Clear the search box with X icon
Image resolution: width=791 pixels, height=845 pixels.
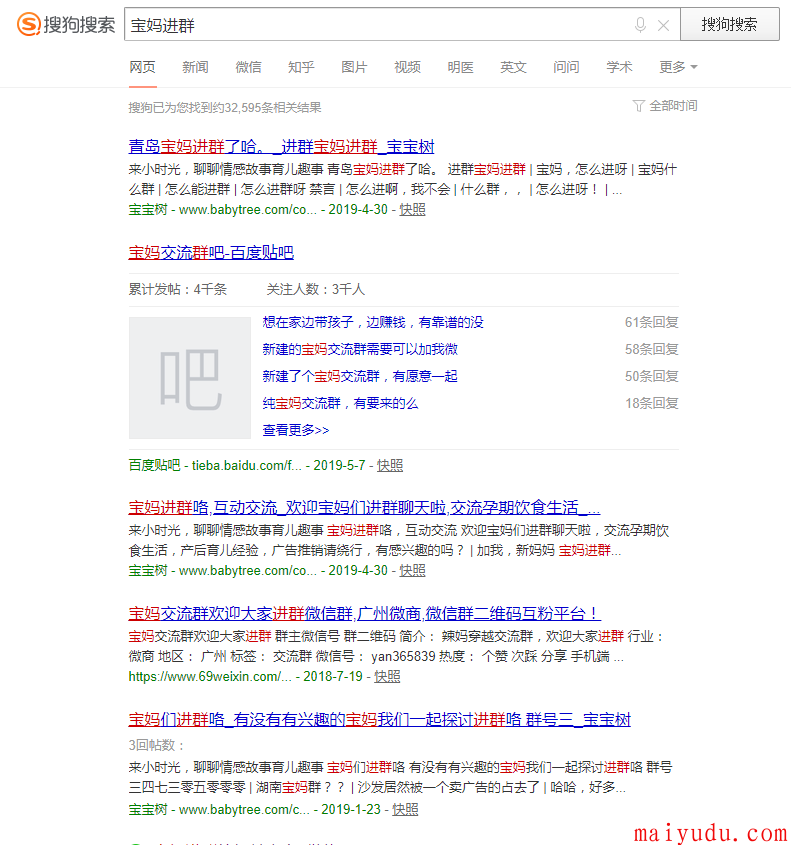coord(663,25)
